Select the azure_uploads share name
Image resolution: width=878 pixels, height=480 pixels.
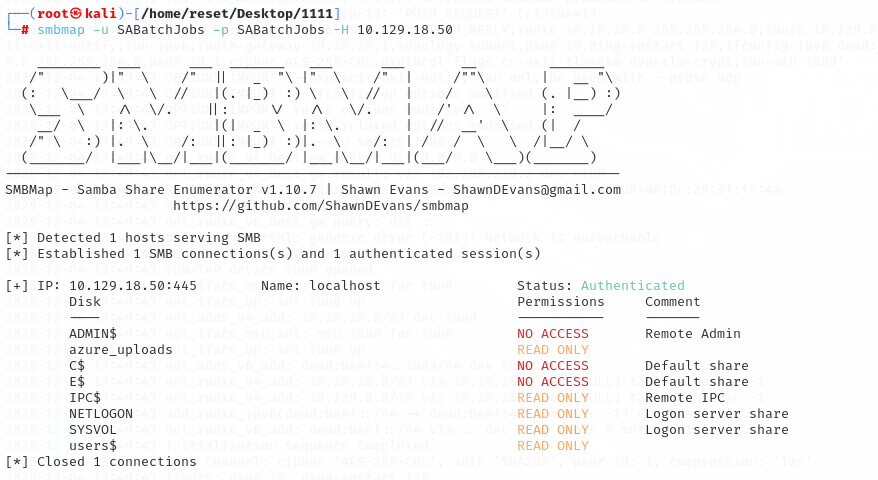coord(121,350)
